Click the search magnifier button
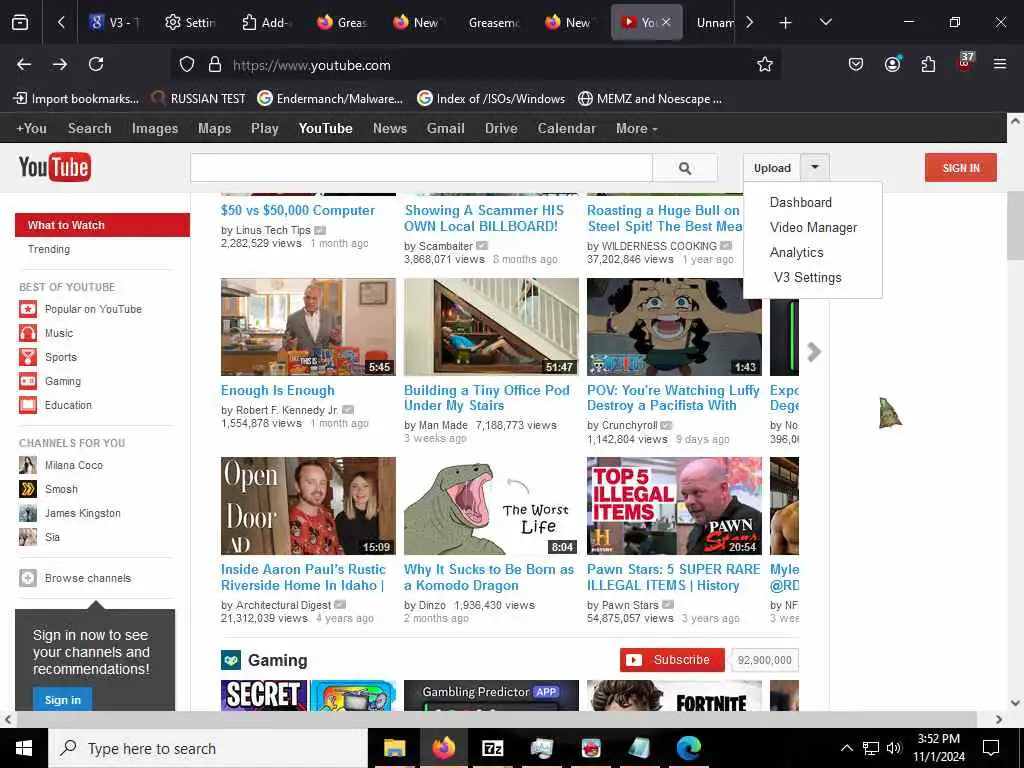The image size is (1024, 768). [x=684, y=168]
